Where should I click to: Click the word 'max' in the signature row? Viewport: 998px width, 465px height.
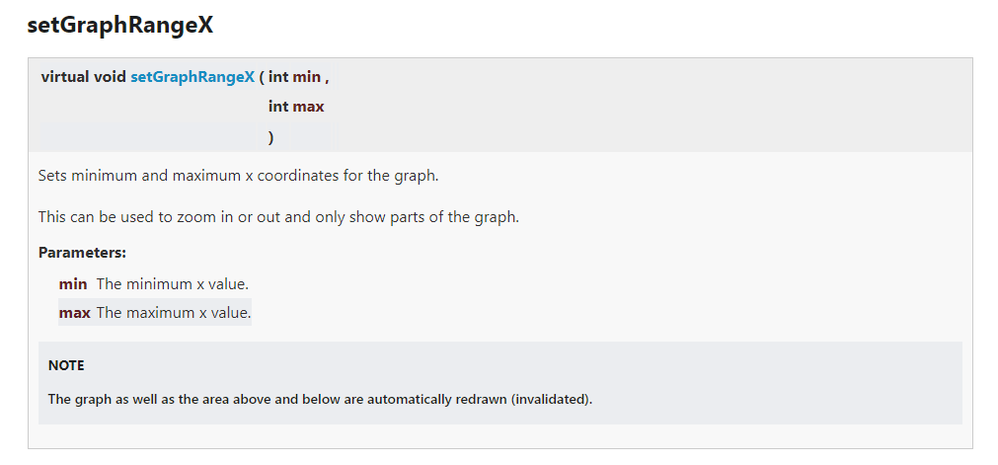[308, 106]
